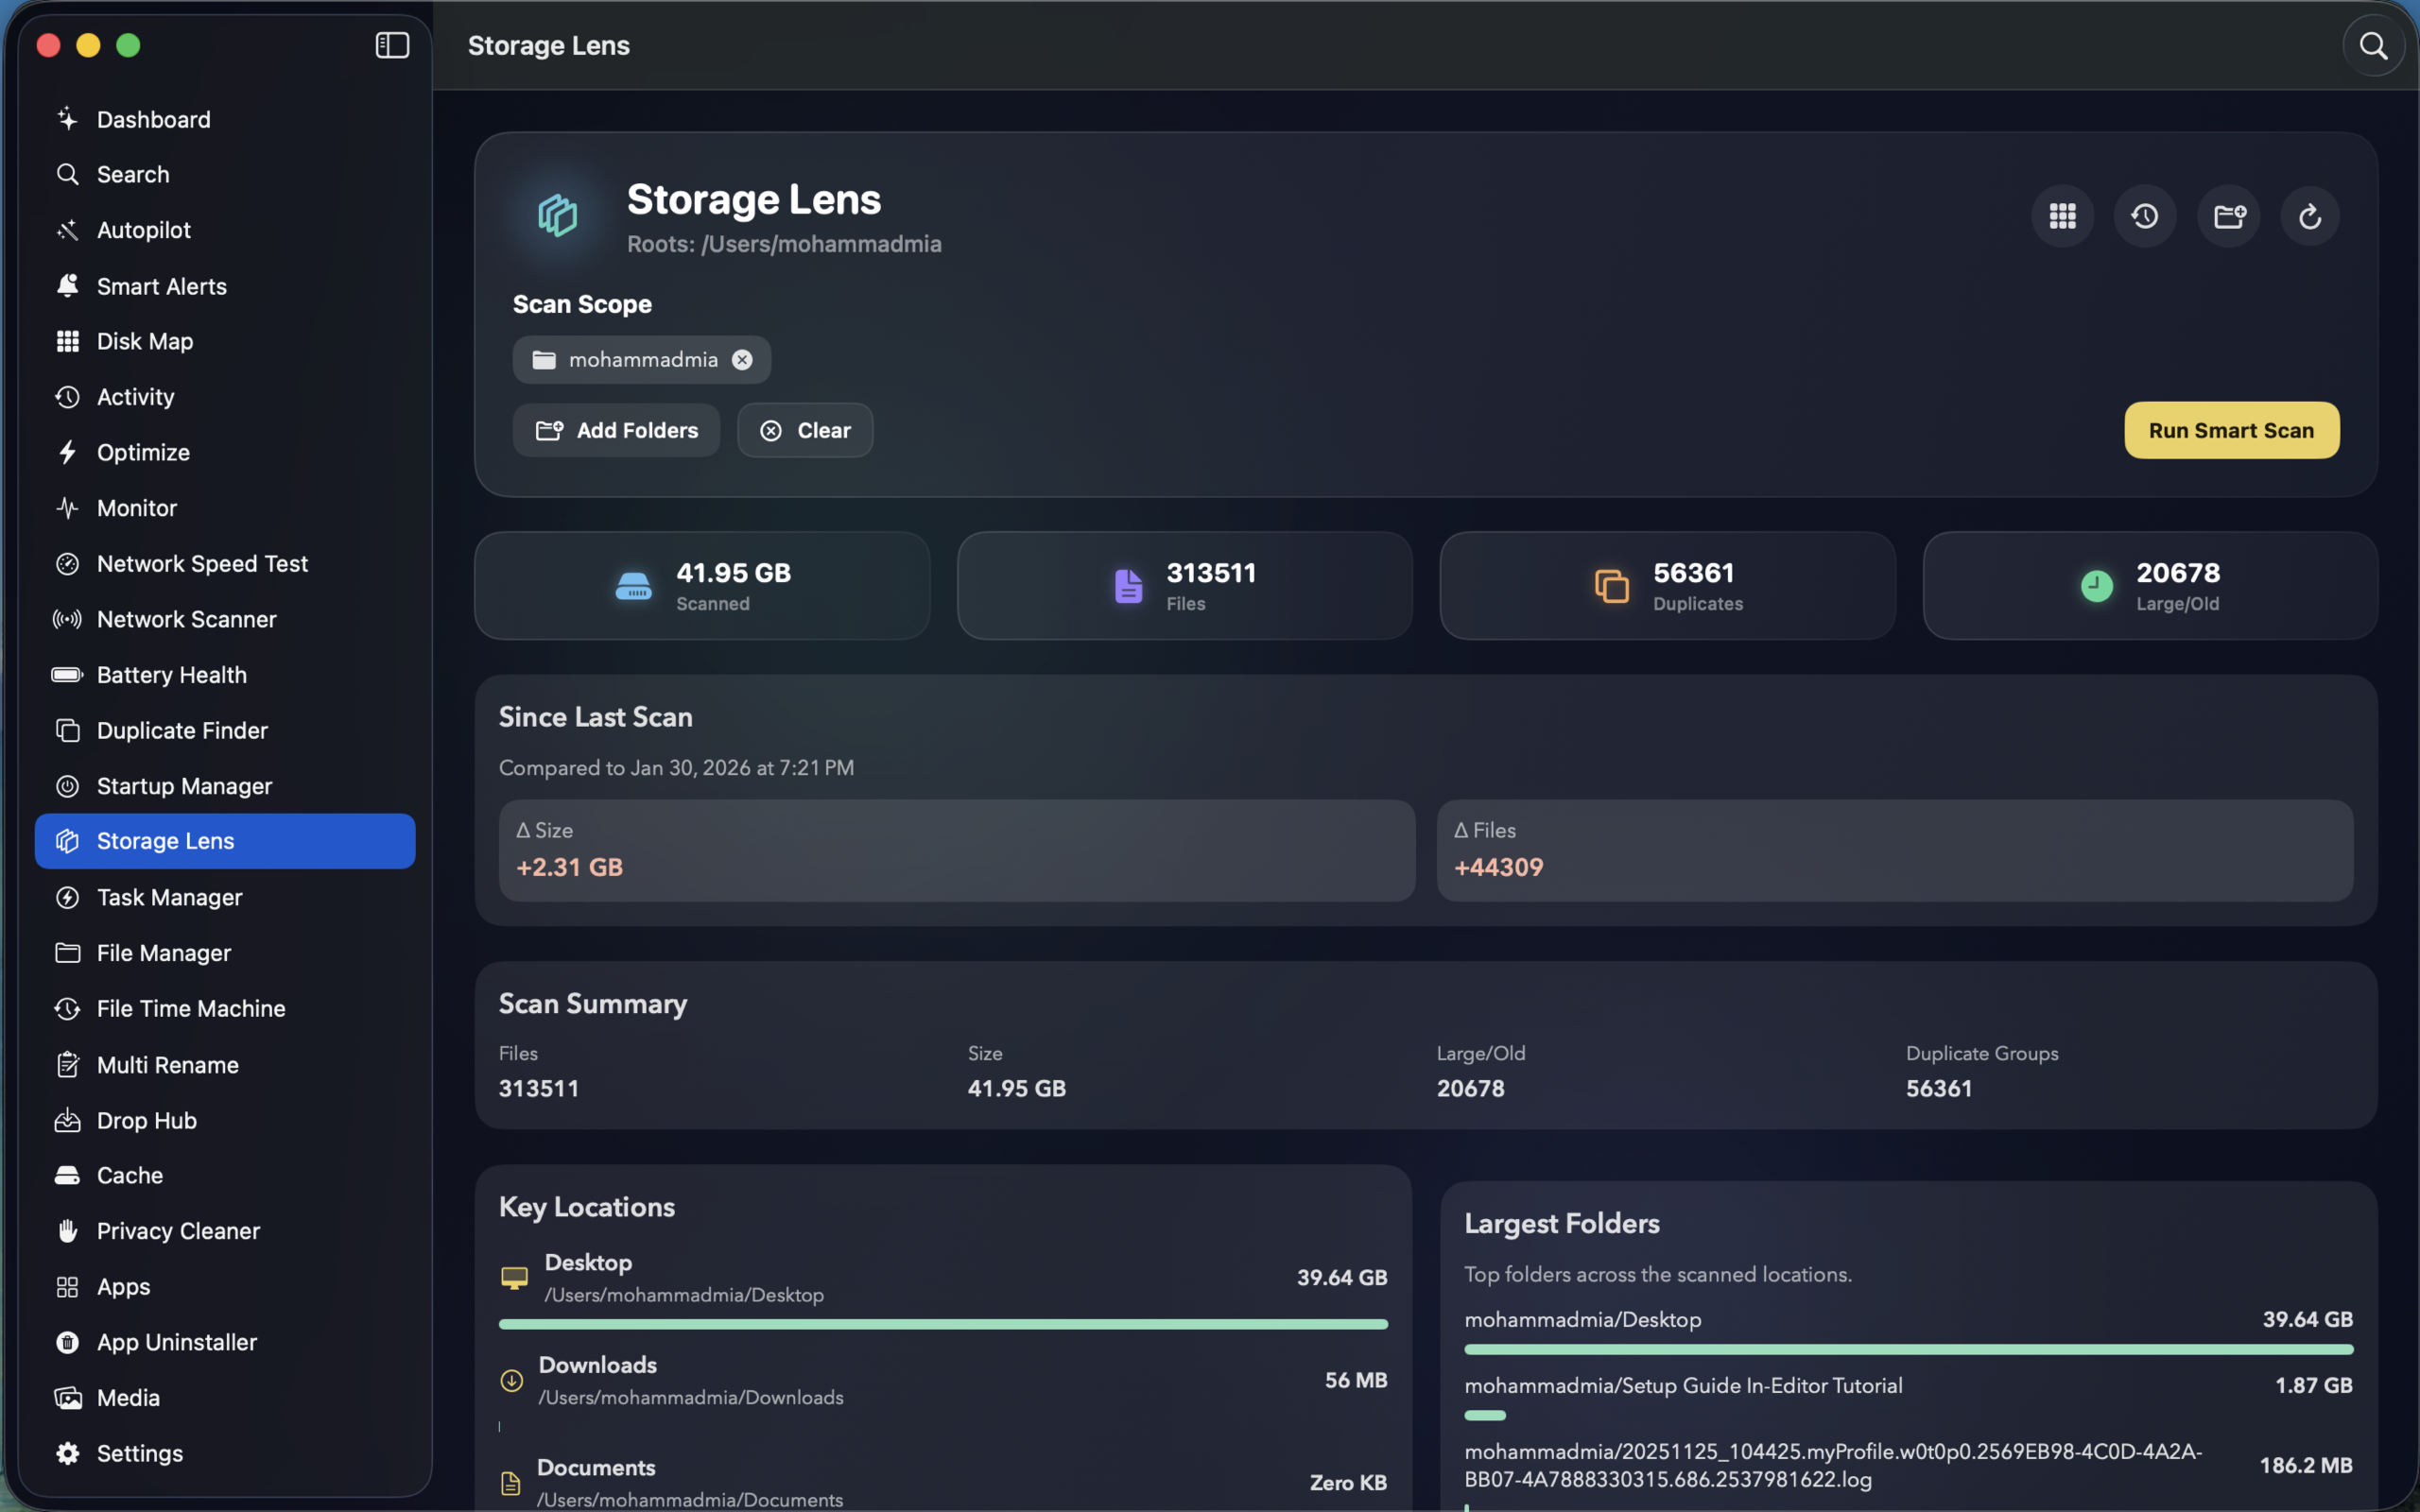Image resolution: width=2420 pixels, height=1512 pixels.
Task: Click the Storage Lens logo icon
Action: [x=557, y=215]
